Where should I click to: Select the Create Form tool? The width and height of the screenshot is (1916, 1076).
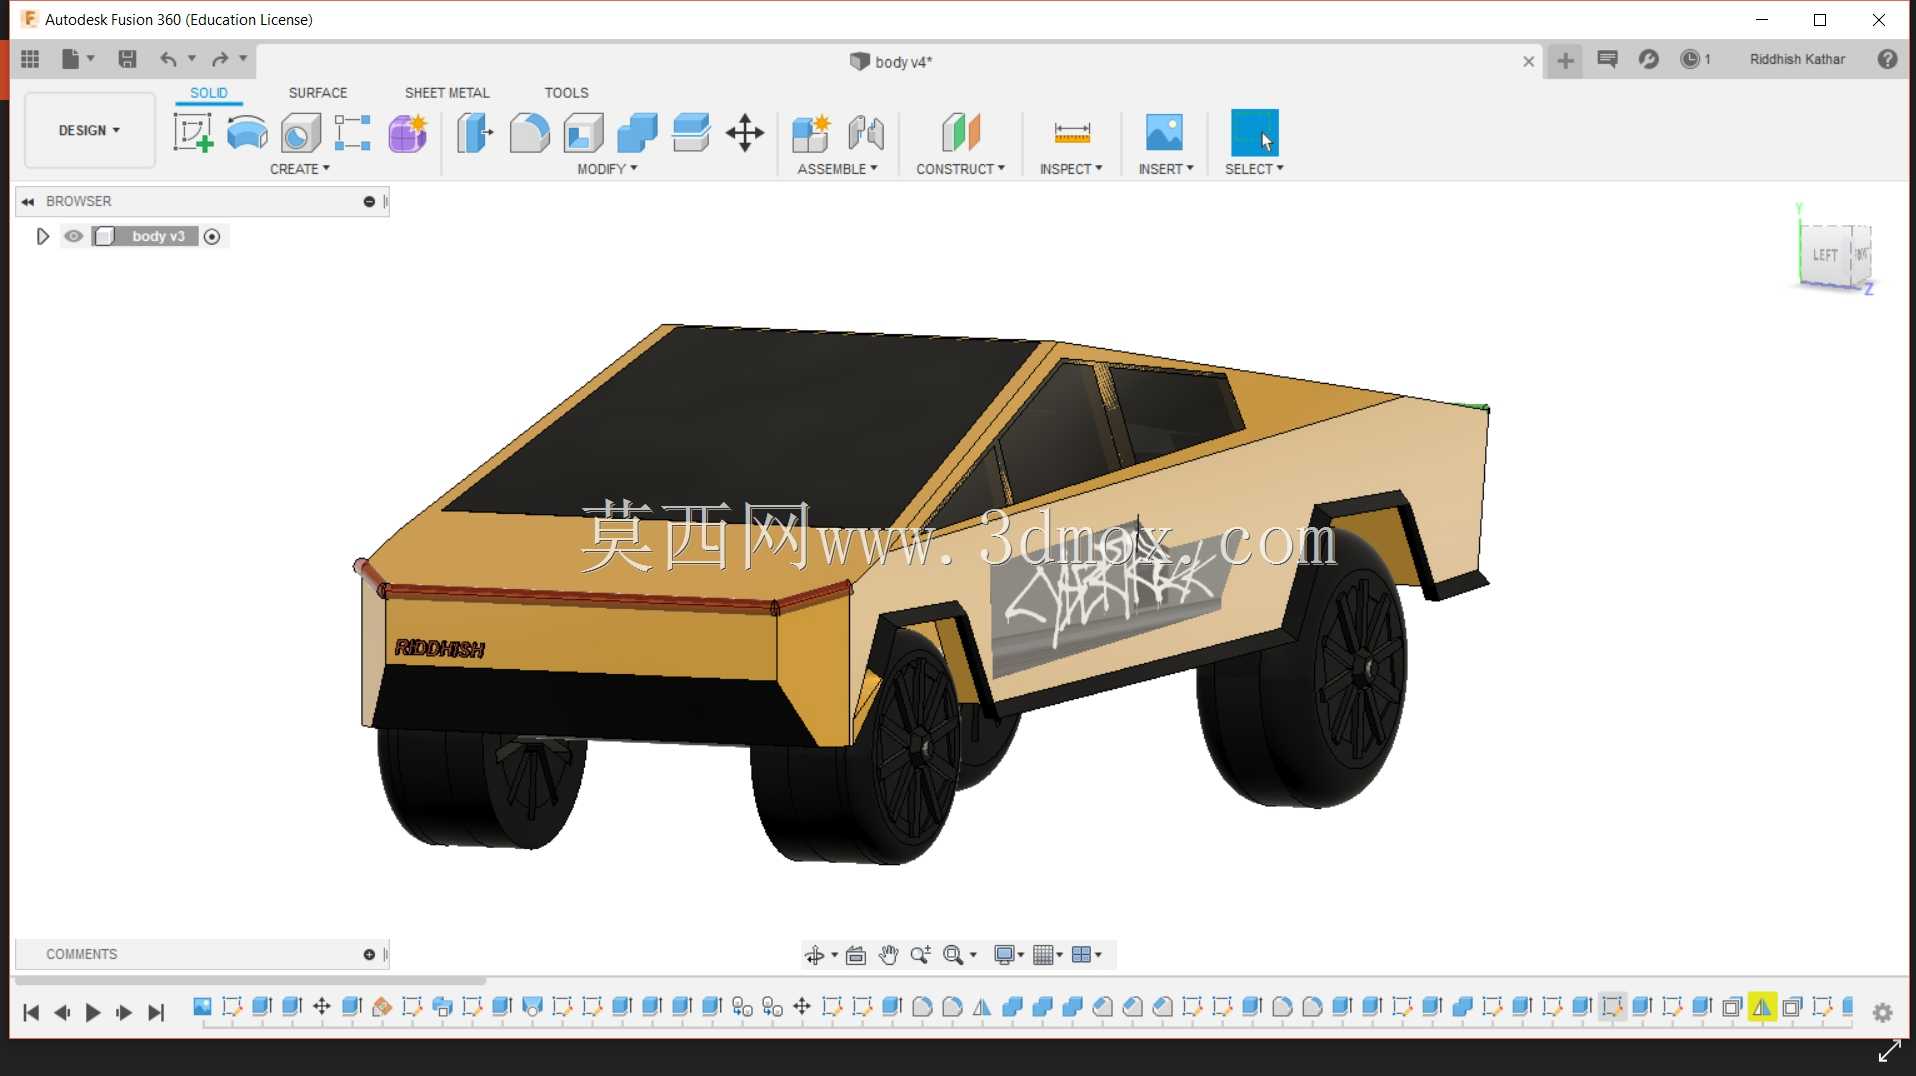coord(408,132)
